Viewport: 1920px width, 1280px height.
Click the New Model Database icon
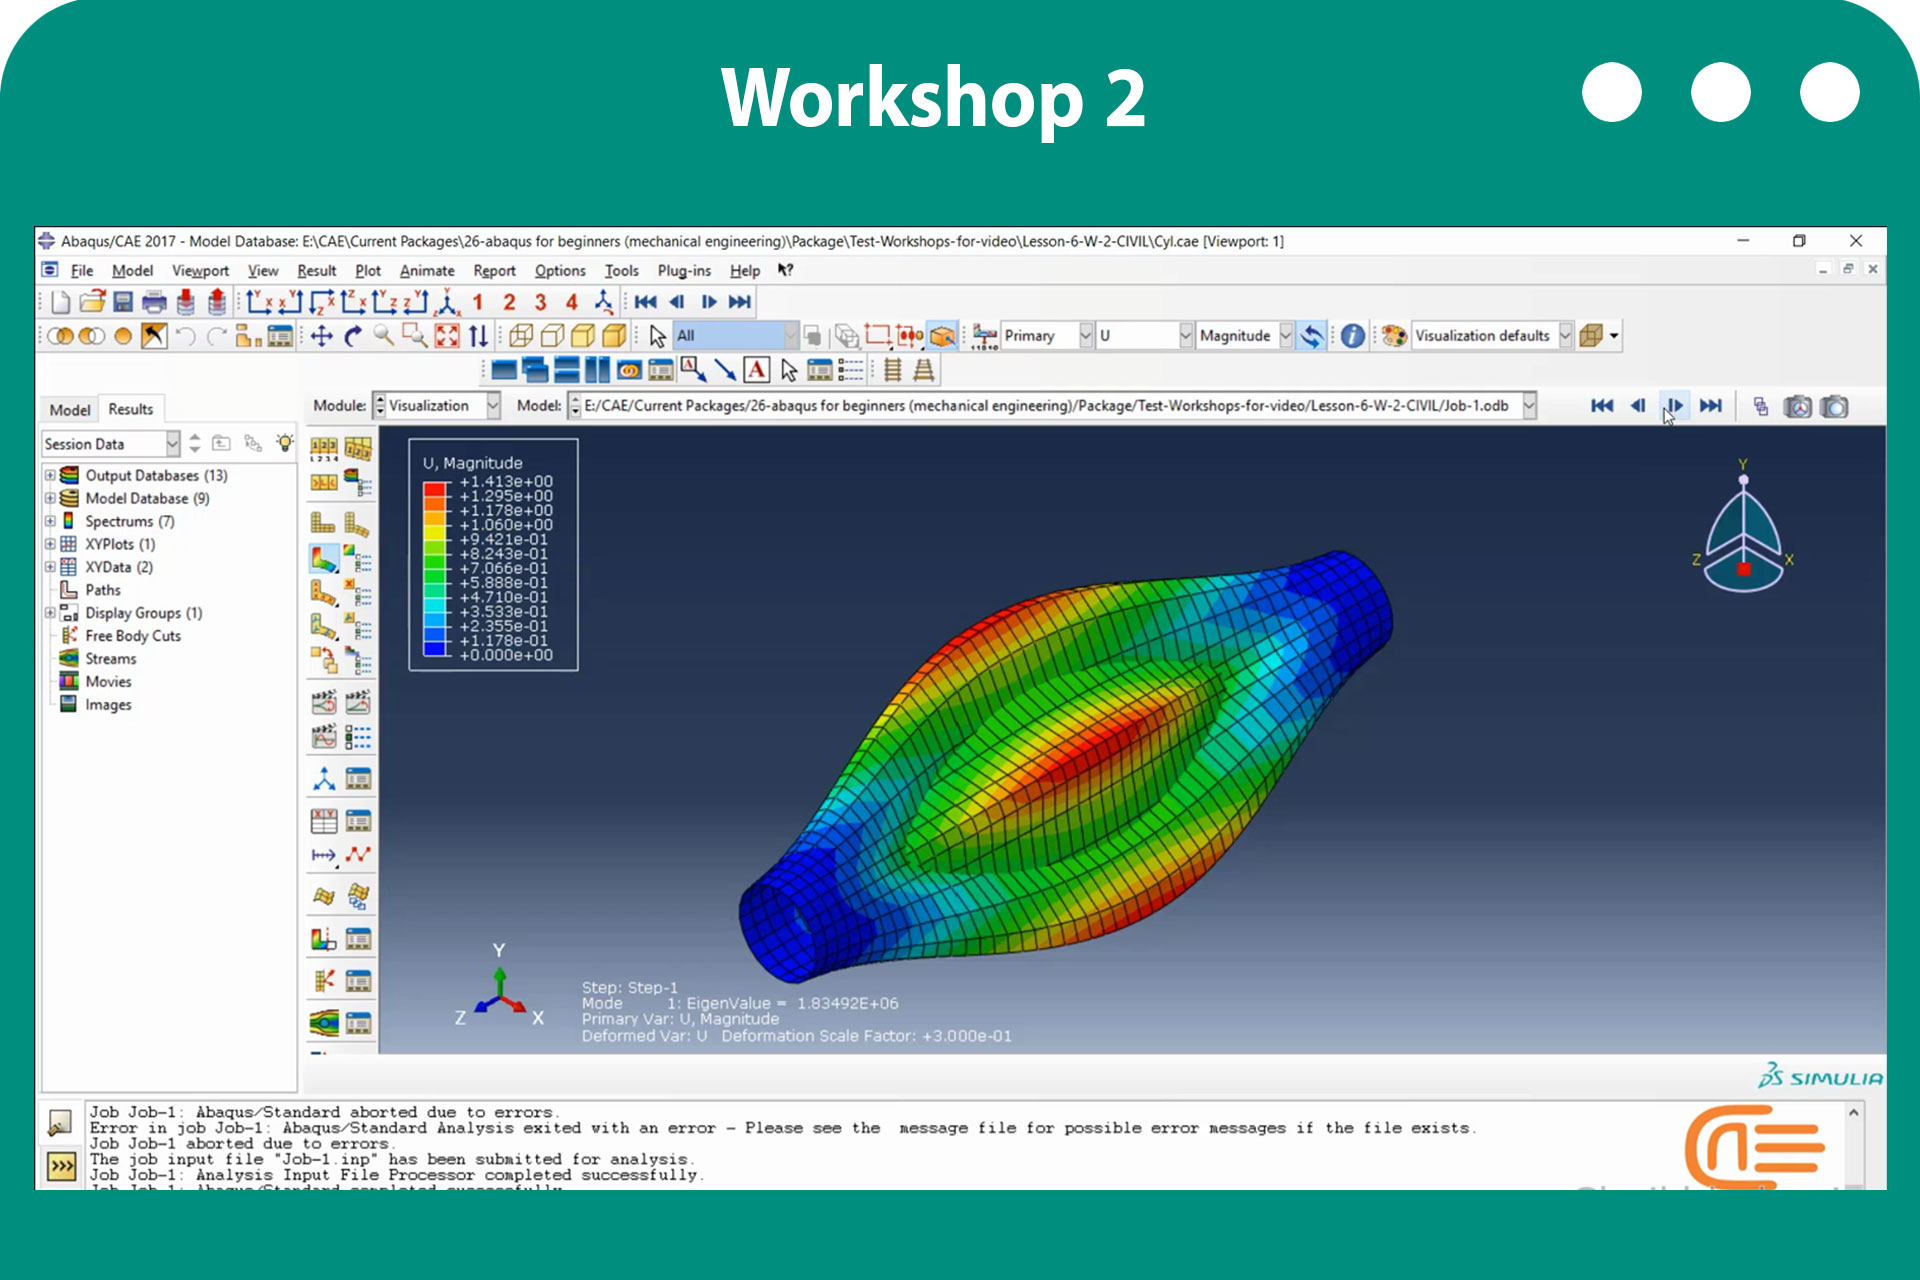61,302
